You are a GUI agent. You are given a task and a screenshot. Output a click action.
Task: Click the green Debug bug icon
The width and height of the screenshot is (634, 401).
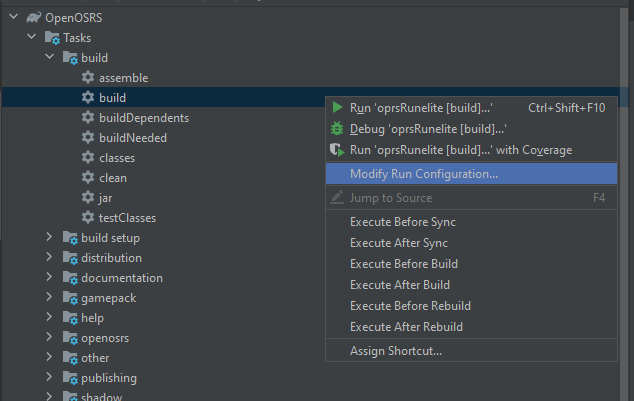[x=337, y=129]
